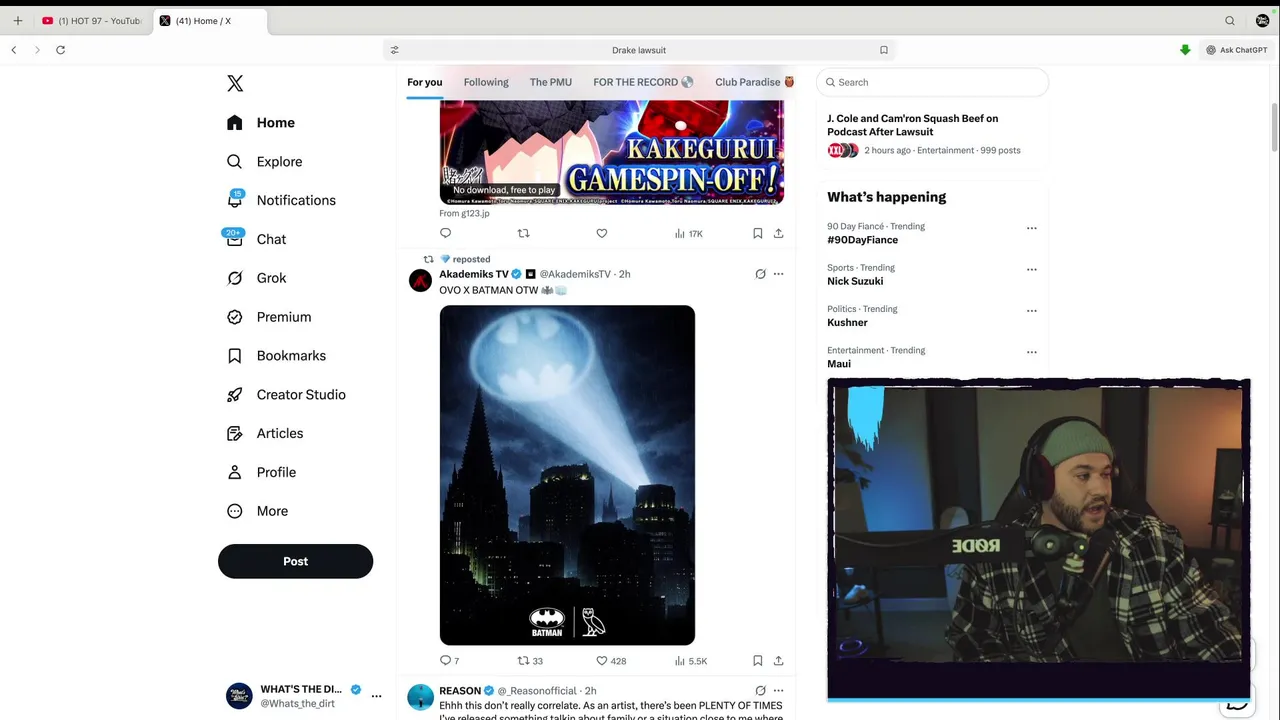Open the Explore page
The image size is (1280, 720).
[x=265, y=162]
